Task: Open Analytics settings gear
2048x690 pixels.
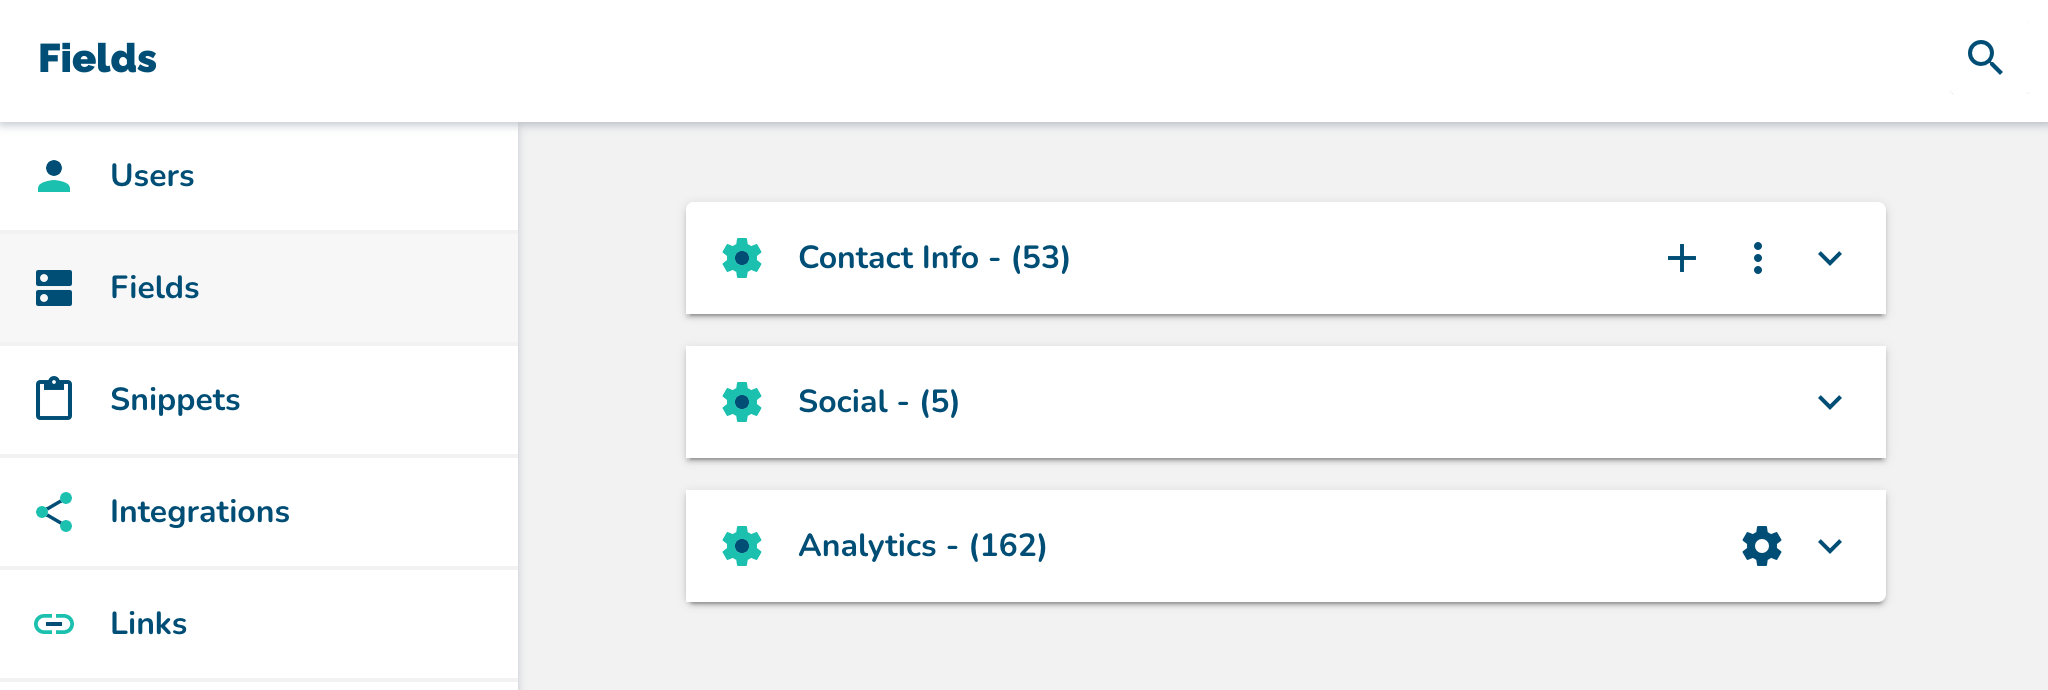Action: 1762,546
